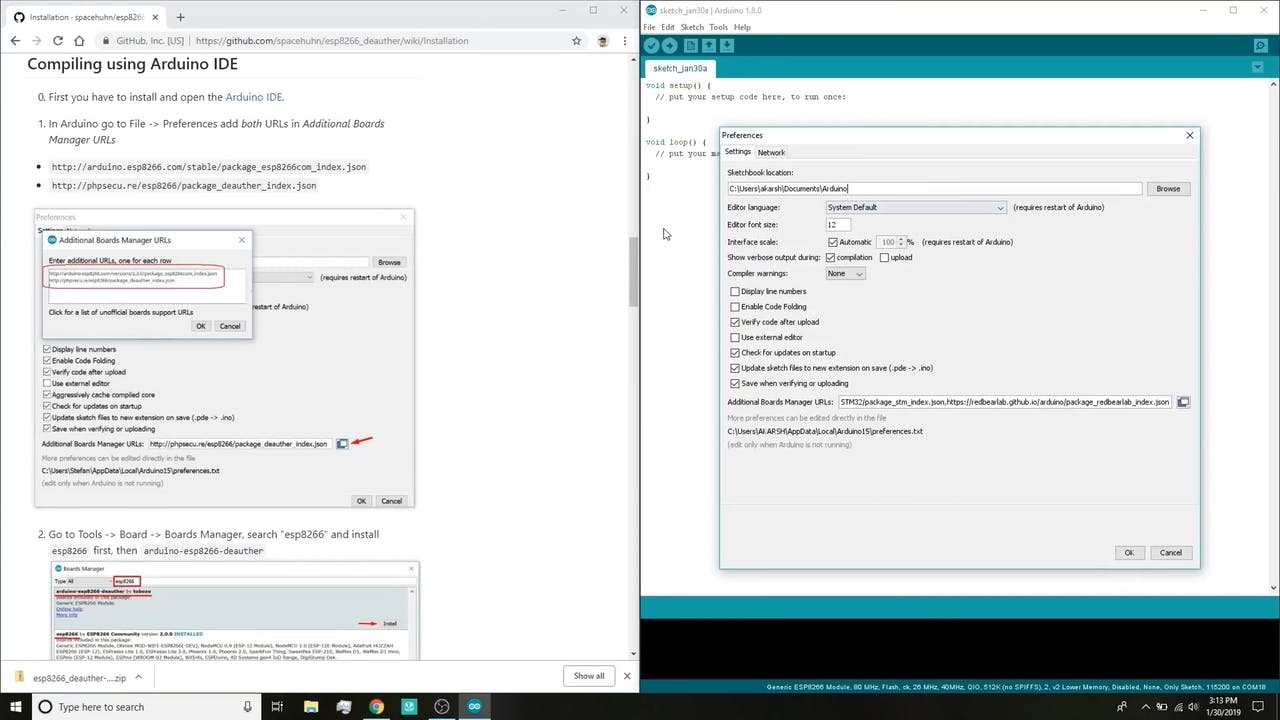Create a new sketch via toolbar icon
Screen dimensions: 1280x720
pos(691,46)
